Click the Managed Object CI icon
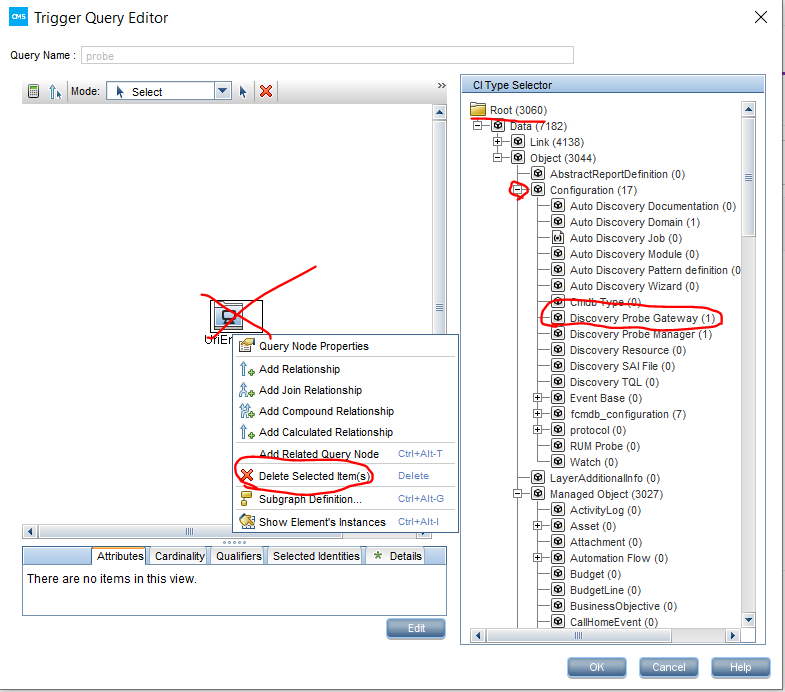This screenshot has width=785, height=692. [538, 494]
